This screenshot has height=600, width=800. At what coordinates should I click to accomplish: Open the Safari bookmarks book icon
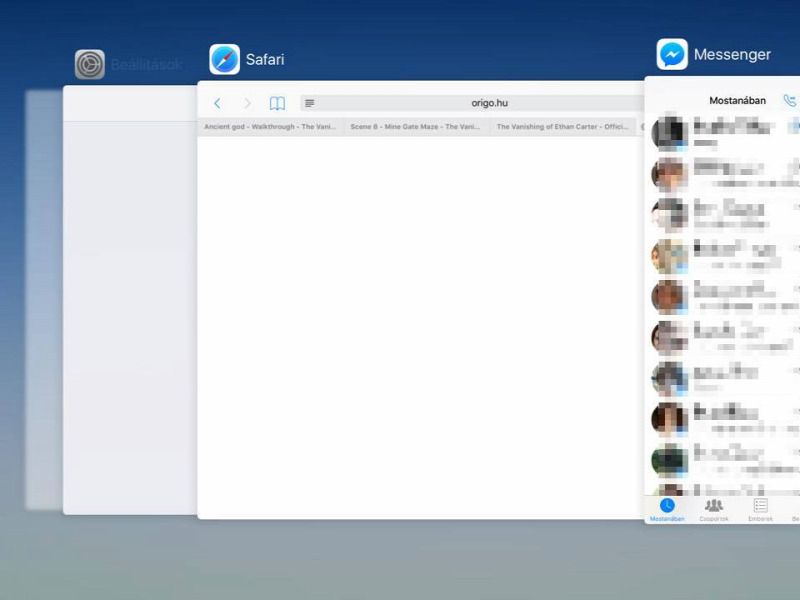pyautogui.click(x=277, y=104)
